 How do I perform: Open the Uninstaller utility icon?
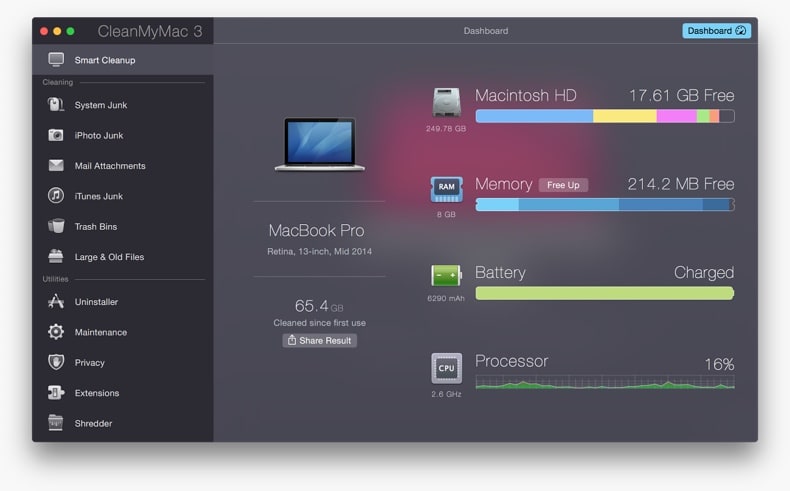pyautogui.click(x=56, y=302)
